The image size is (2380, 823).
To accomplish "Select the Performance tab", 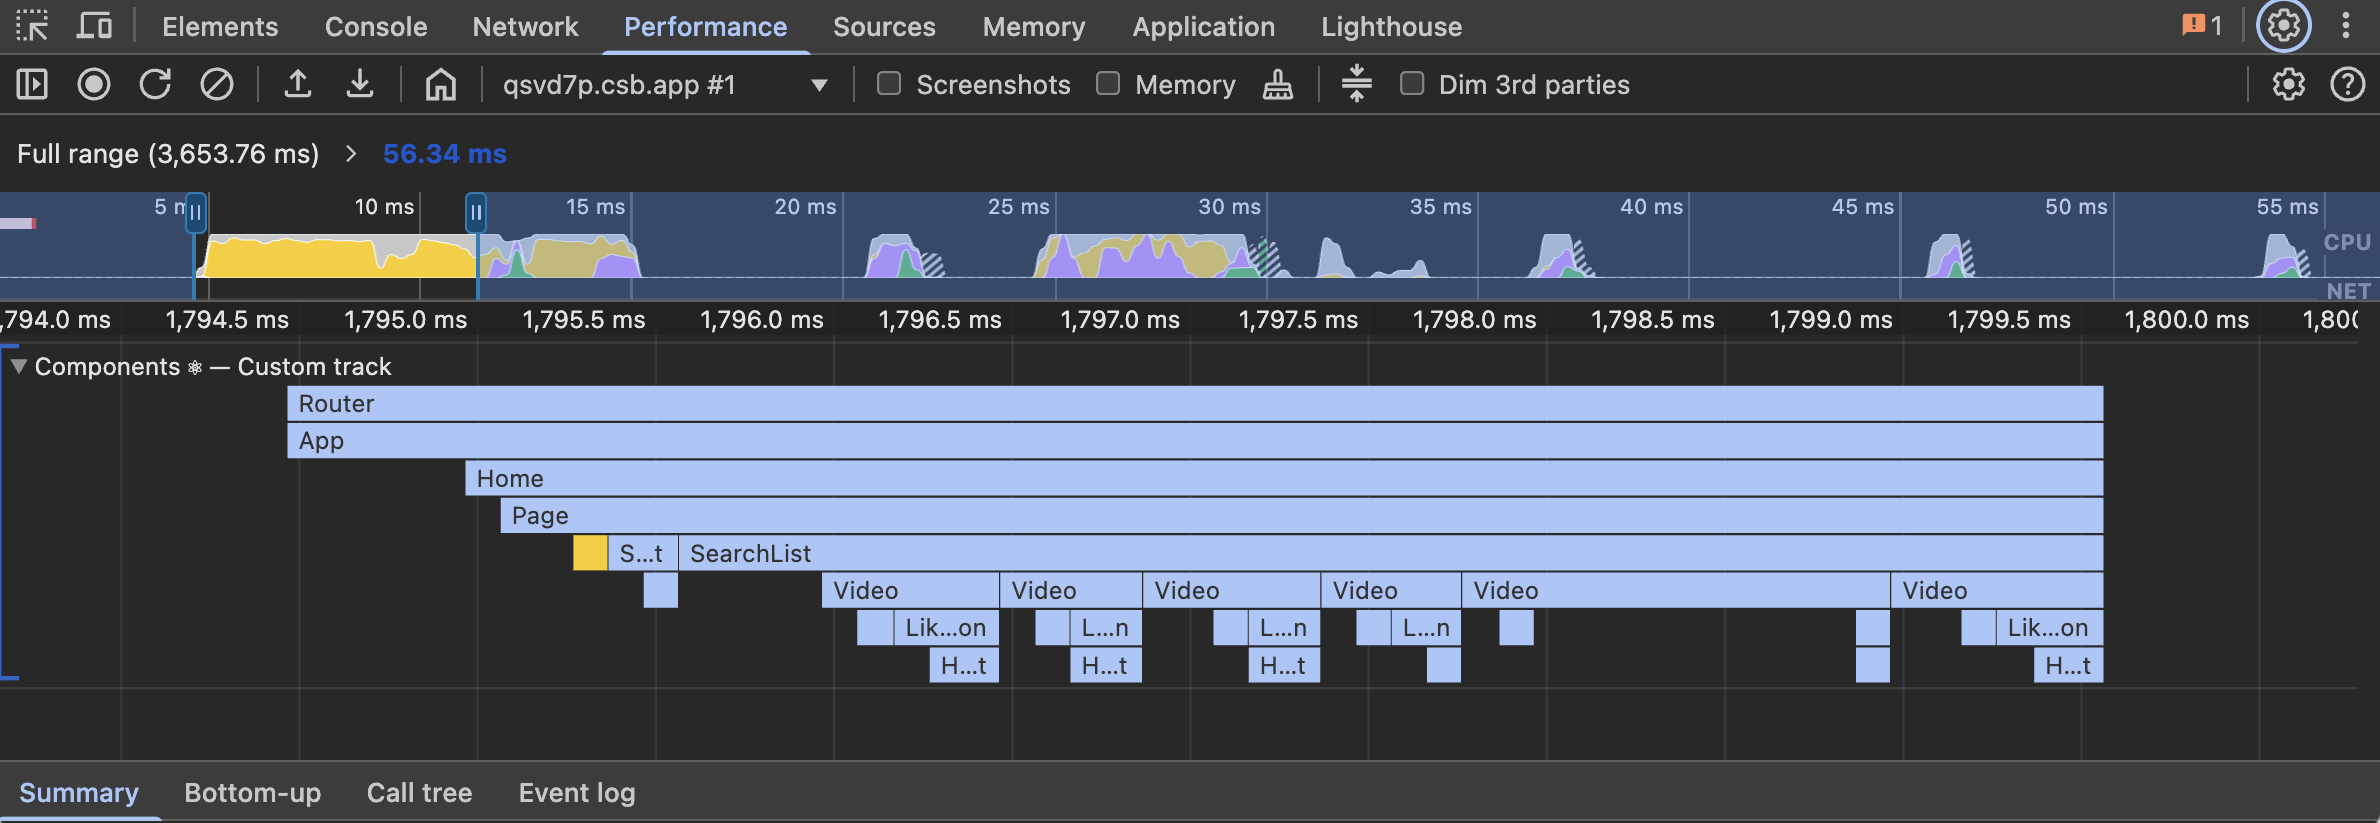I will pos(705,26).
